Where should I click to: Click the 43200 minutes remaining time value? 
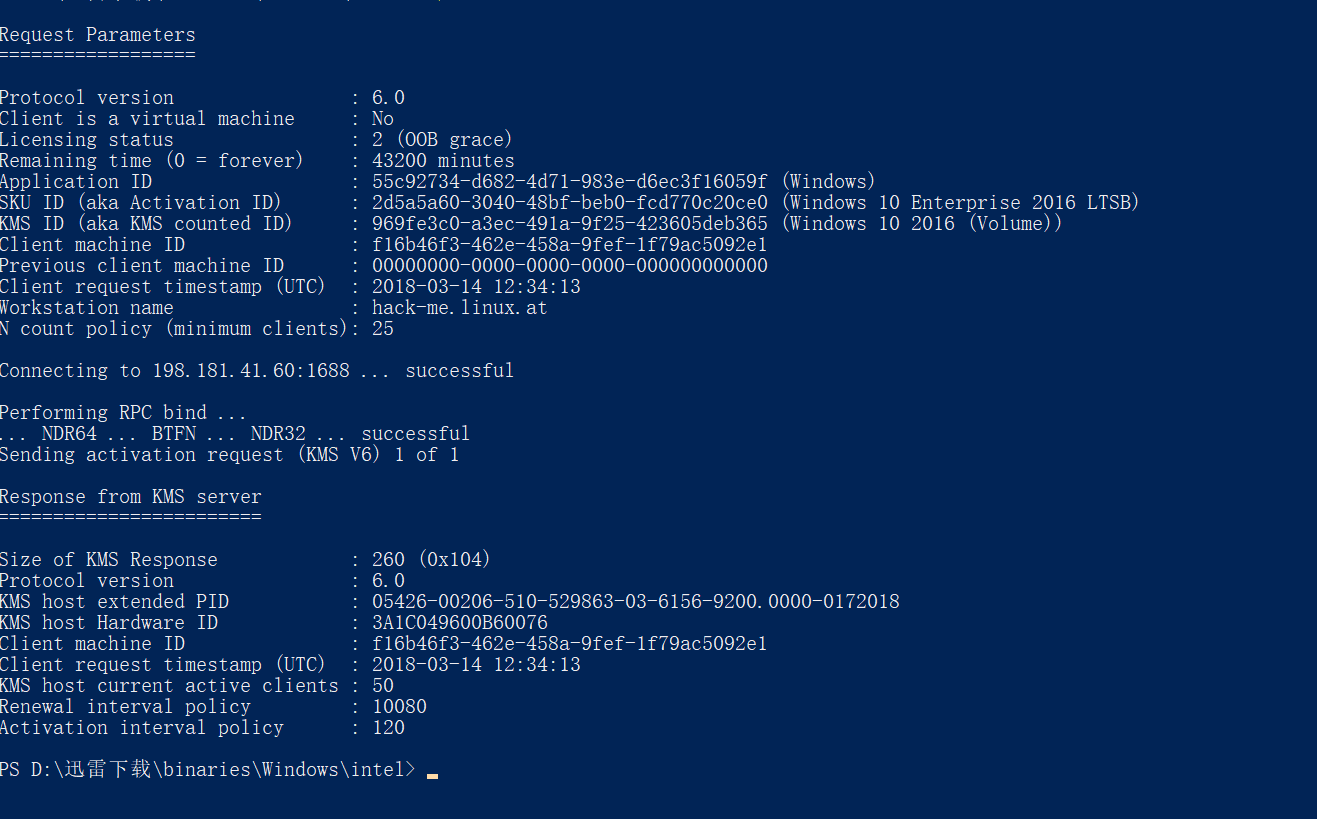[443, 161]
